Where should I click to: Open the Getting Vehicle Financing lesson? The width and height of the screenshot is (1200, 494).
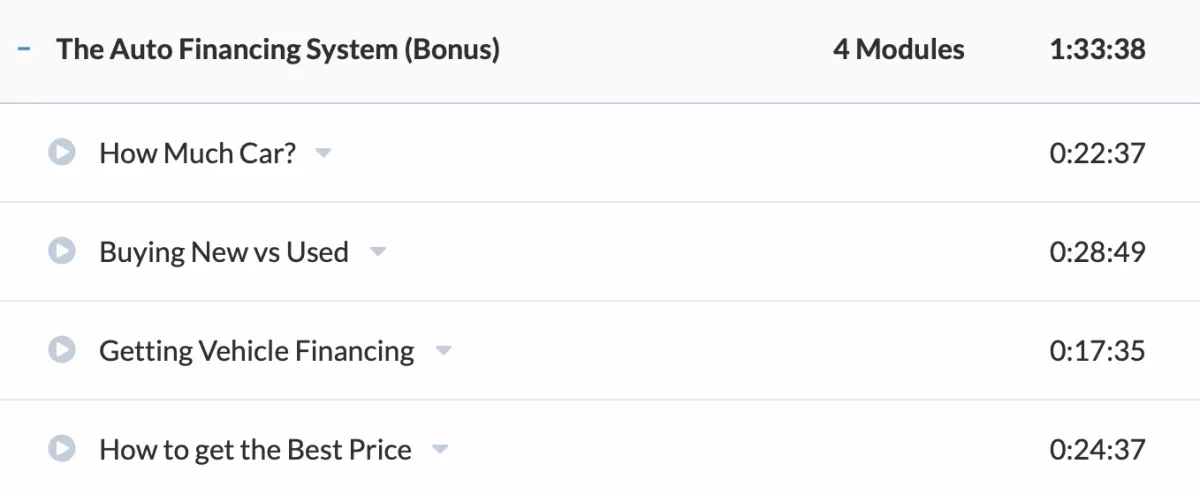pos(257,350)
